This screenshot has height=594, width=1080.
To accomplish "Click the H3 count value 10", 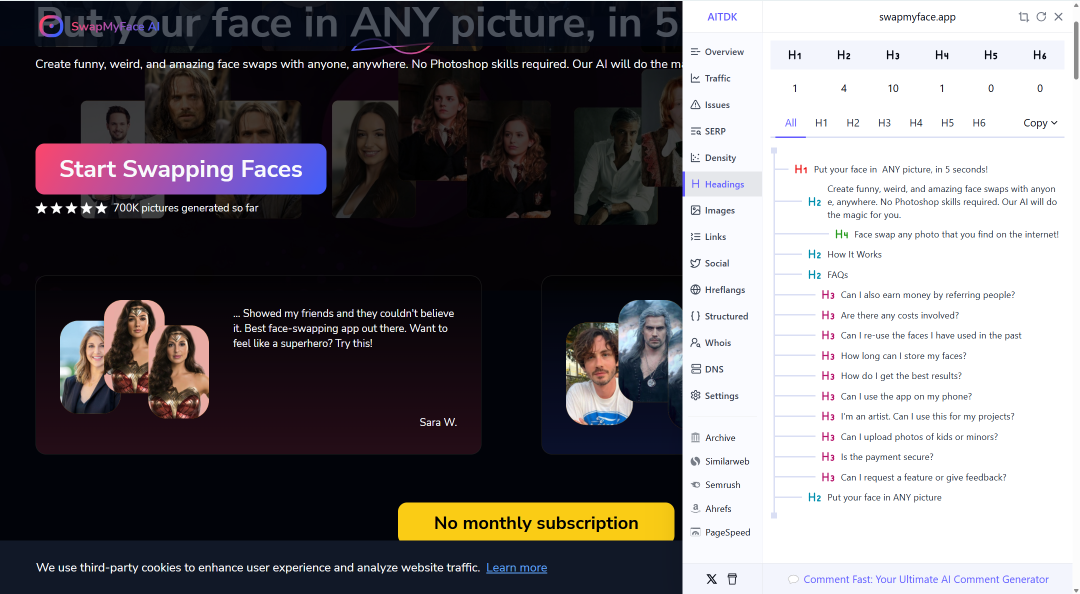I will click(x=893, y=88).
